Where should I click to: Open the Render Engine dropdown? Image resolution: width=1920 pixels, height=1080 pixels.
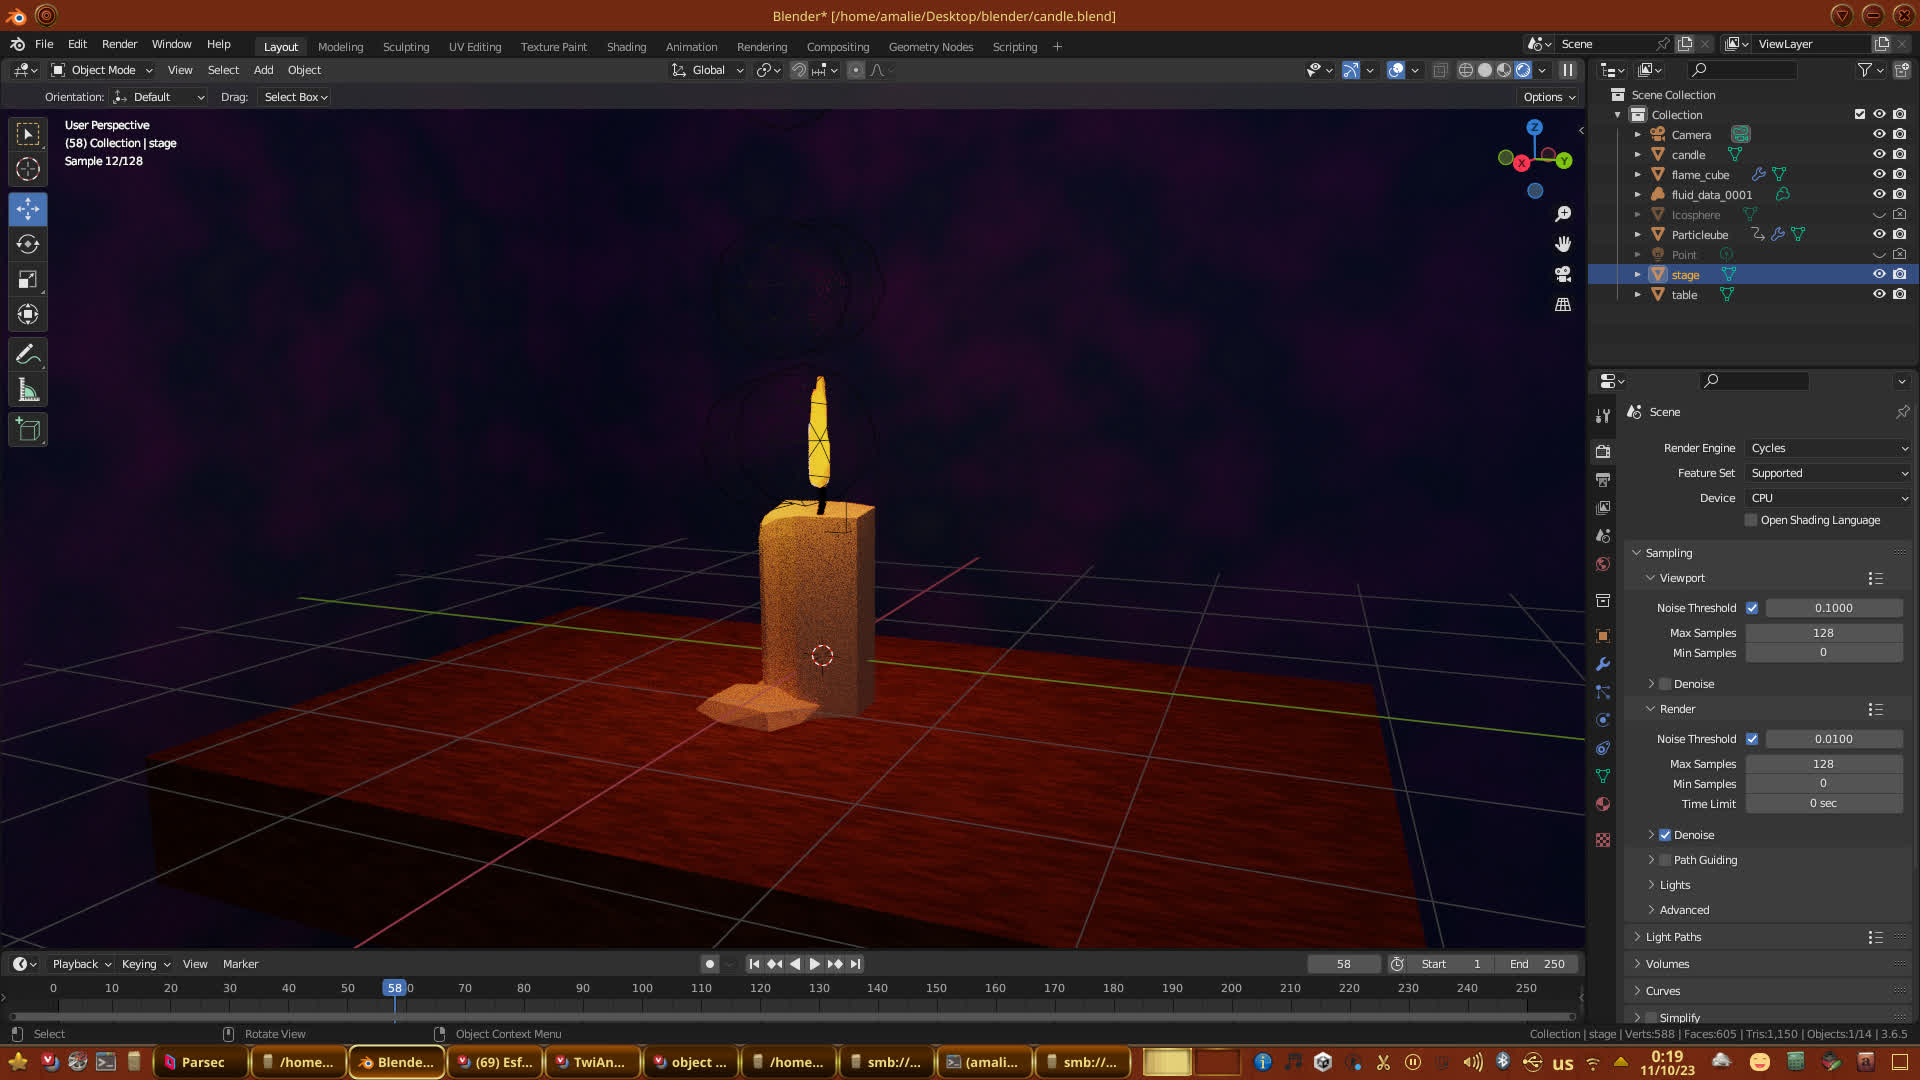(1828, 448)
